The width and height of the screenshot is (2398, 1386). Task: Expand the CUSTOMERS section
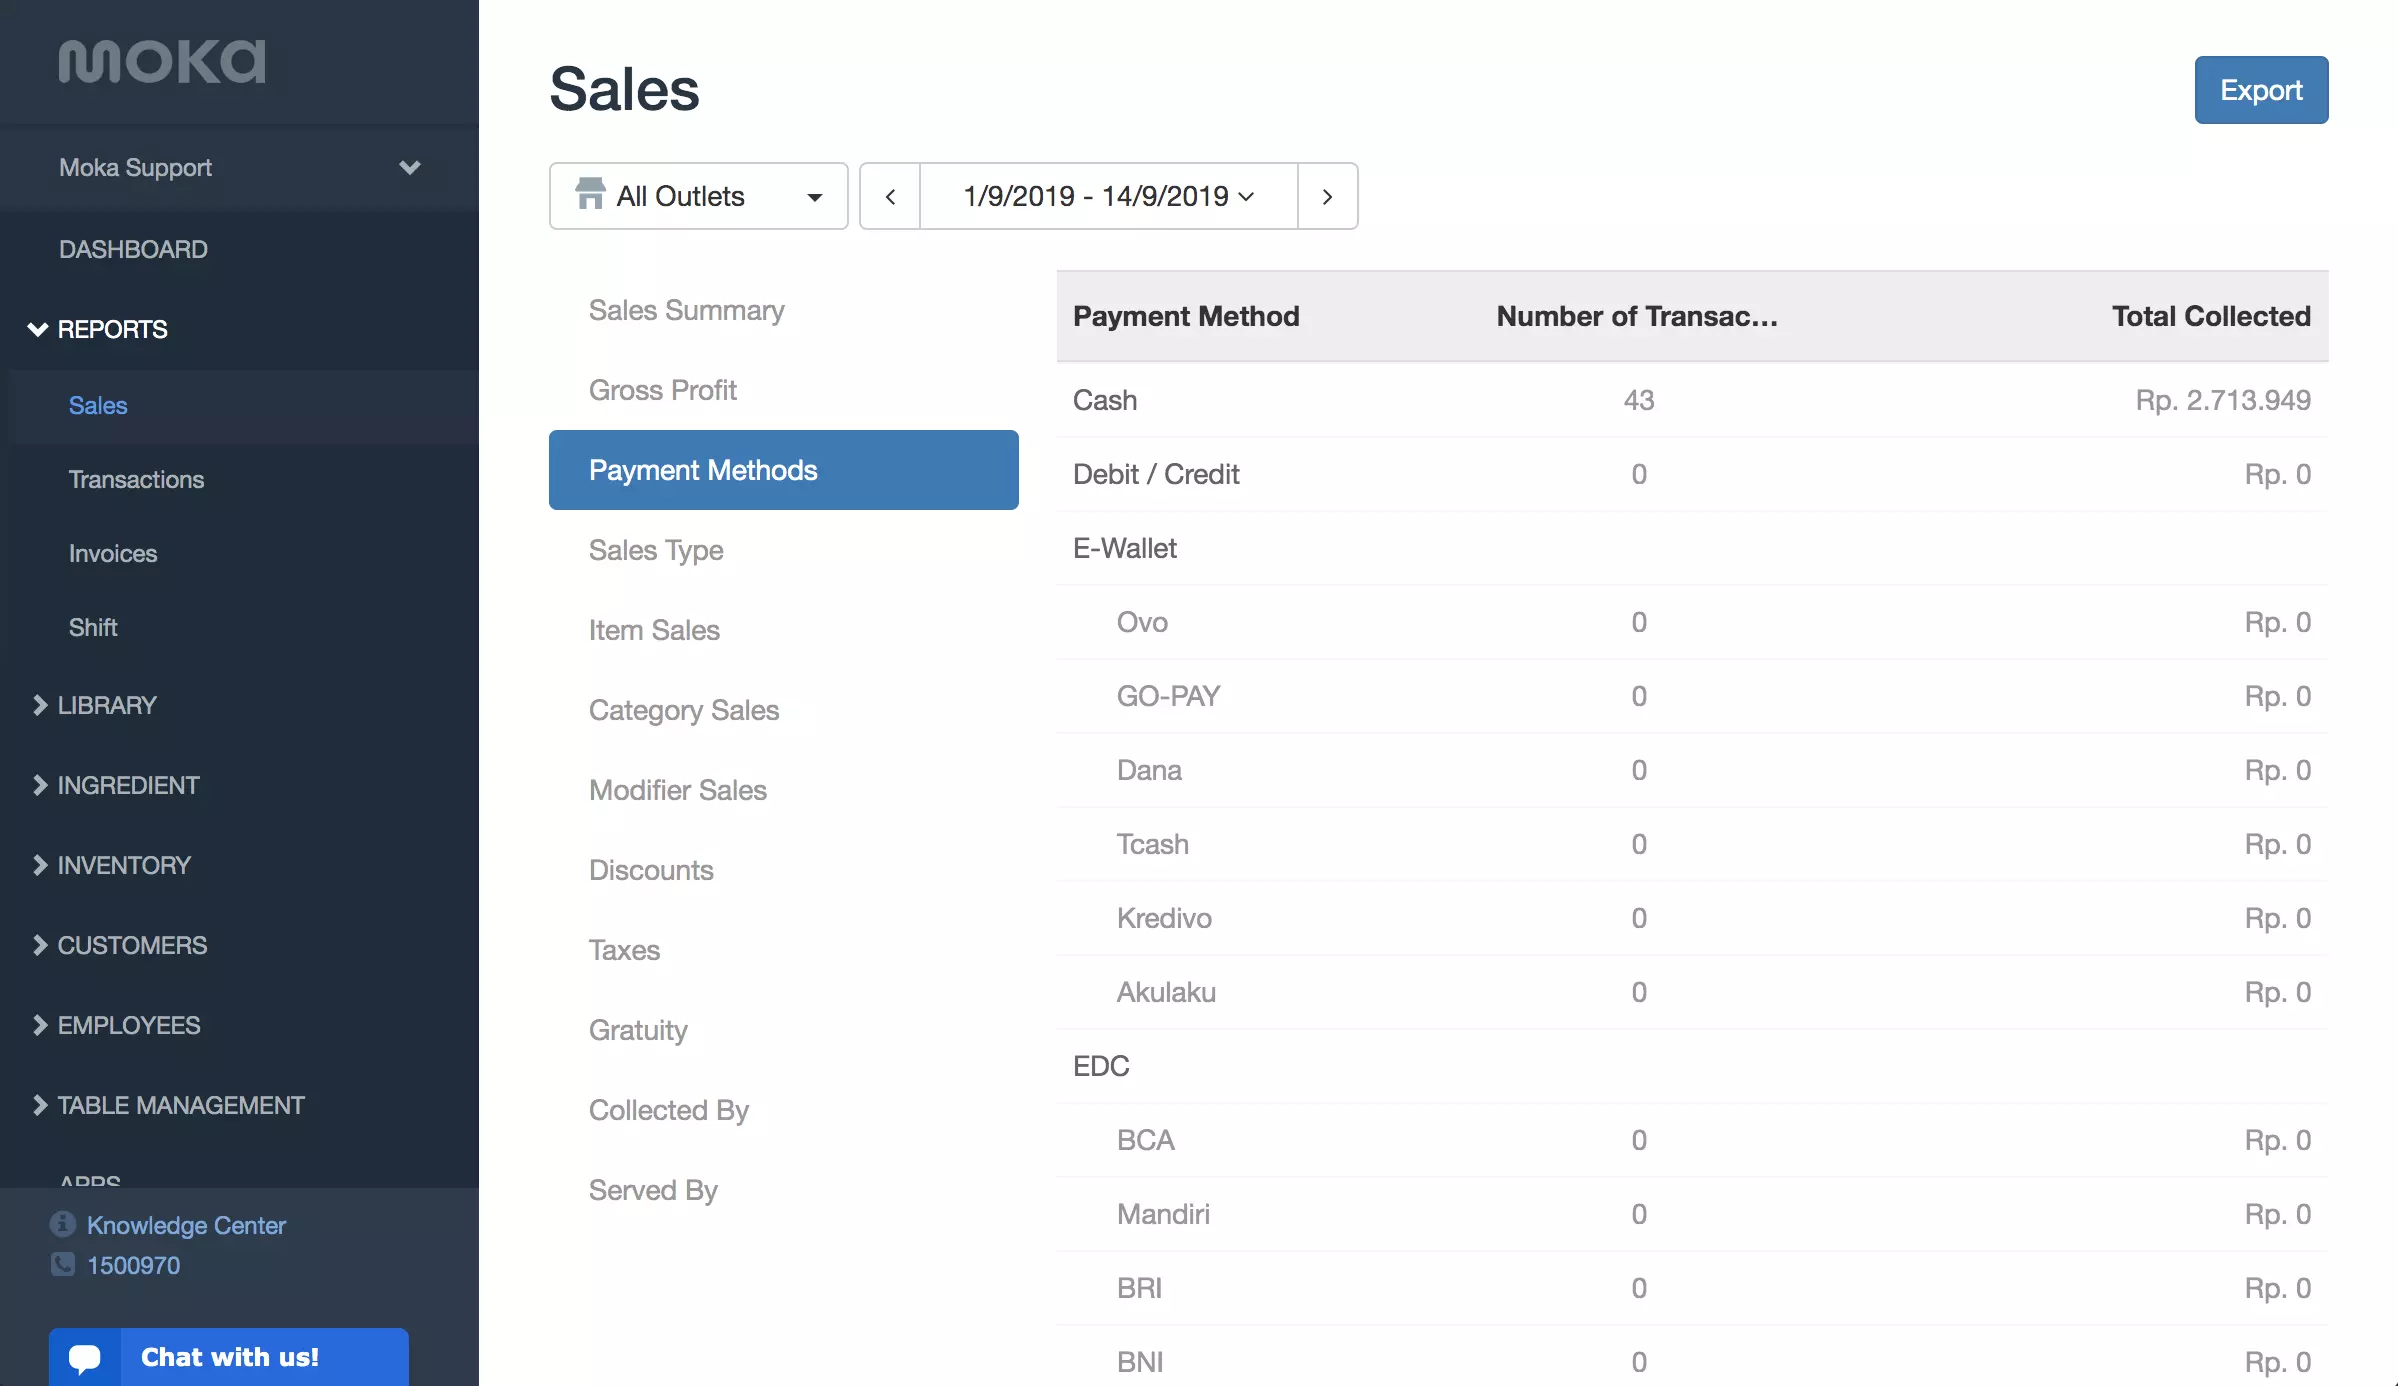point(119,945)
